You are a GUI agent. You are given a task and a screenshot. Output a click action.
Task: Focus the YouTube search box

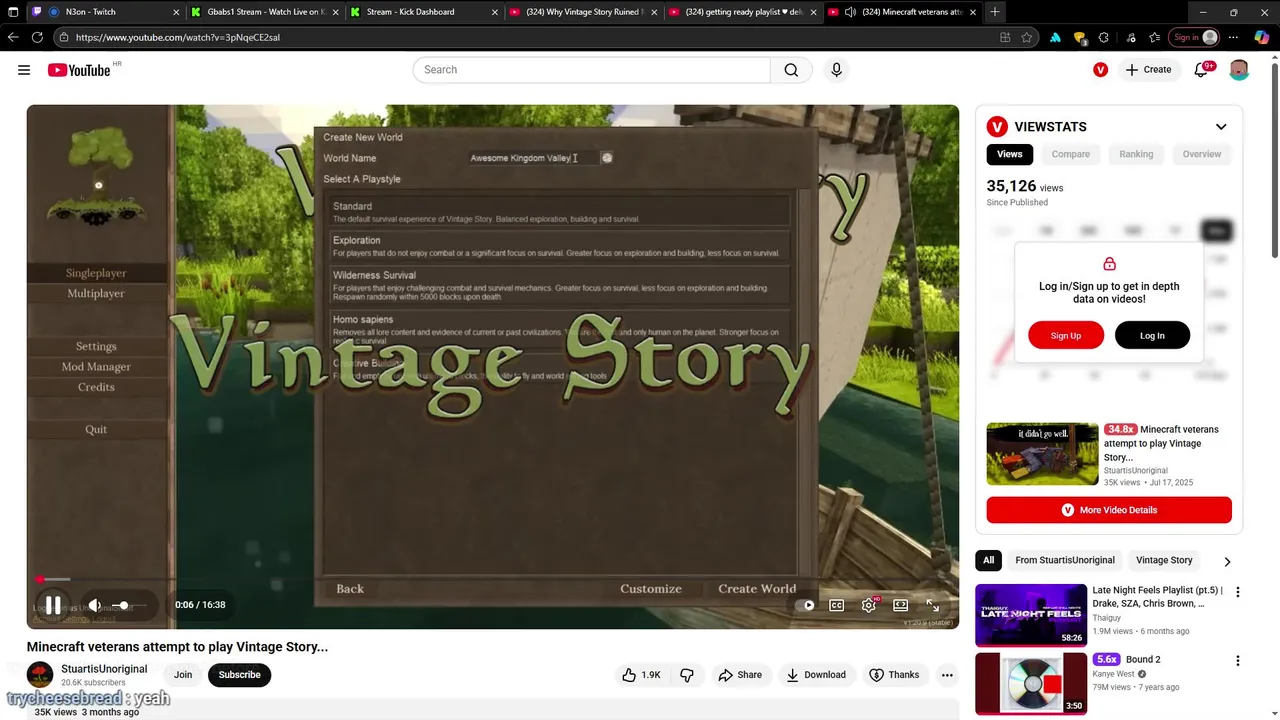coord(592,70)
